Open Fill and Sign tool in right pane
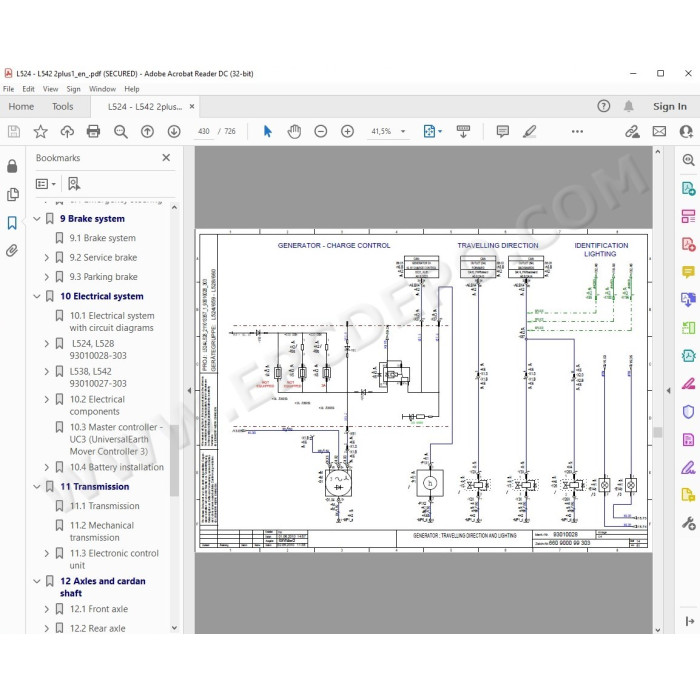The height and width of the screenshot is (700, 700). pos(688,467)
